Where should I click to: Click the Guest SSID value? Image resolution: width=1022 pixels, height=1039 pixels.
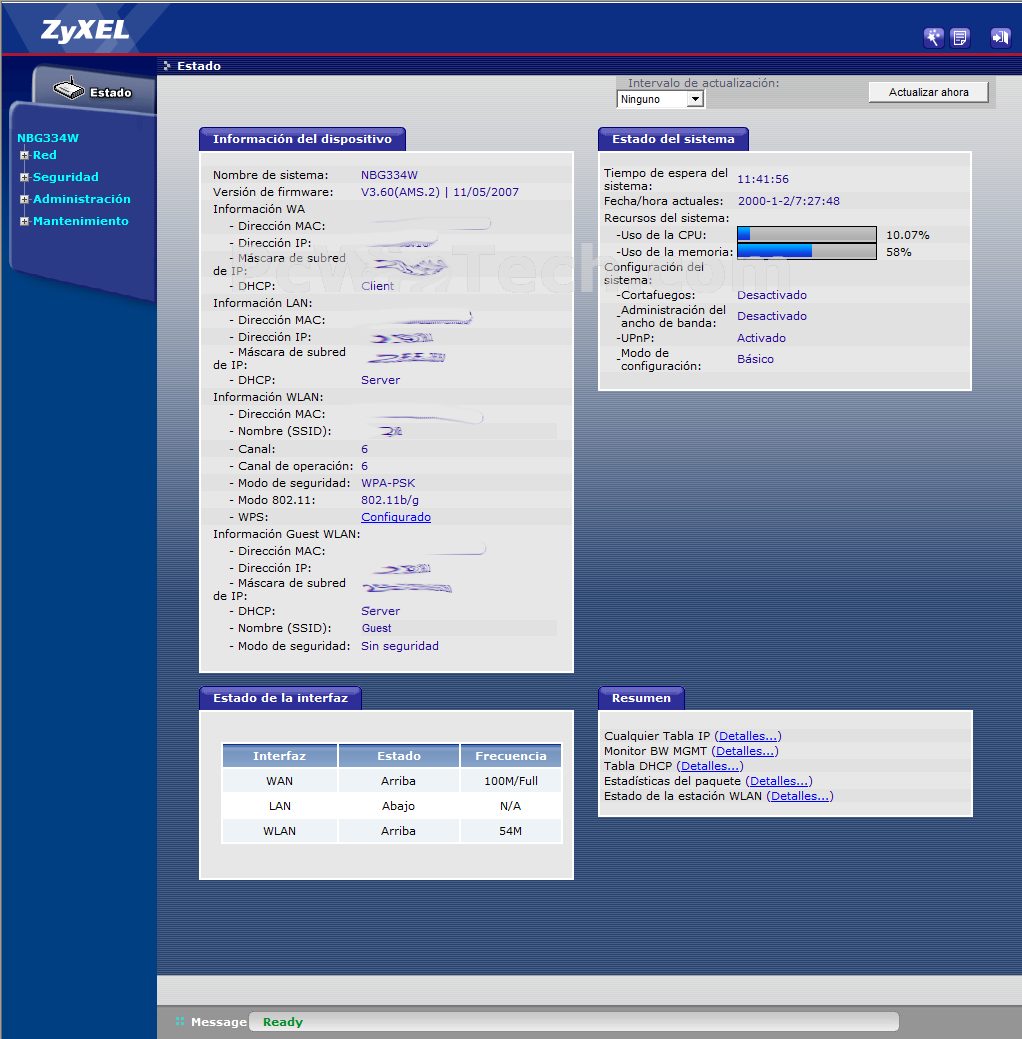[x=376, y=628]
